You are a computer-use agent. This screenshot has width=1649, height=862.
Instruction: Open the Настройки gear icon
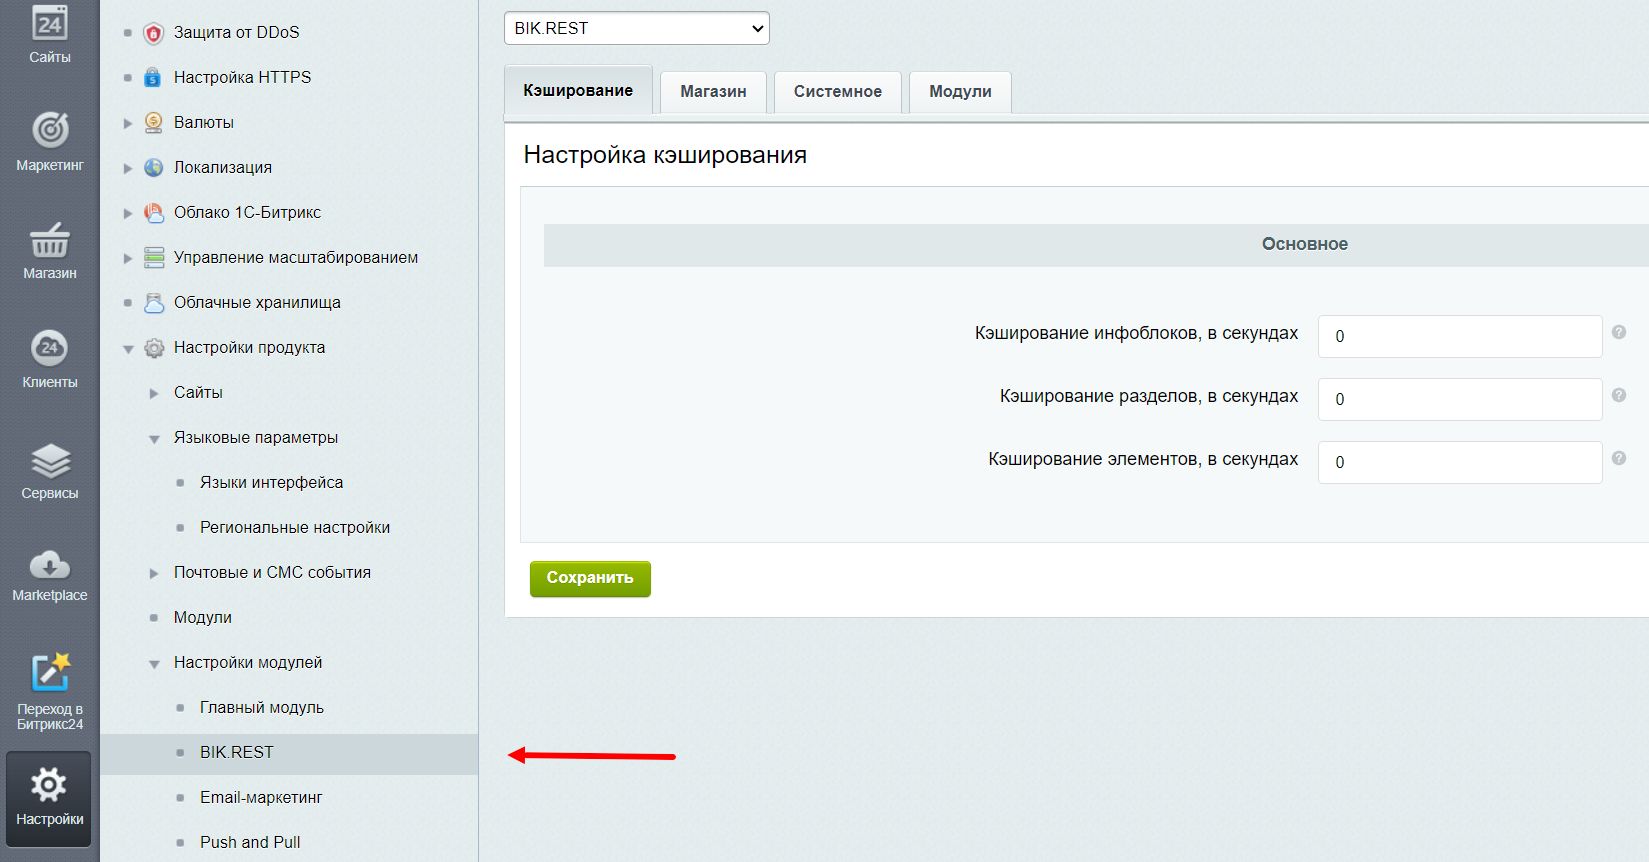pyautogui.click(x=49, y=786)
